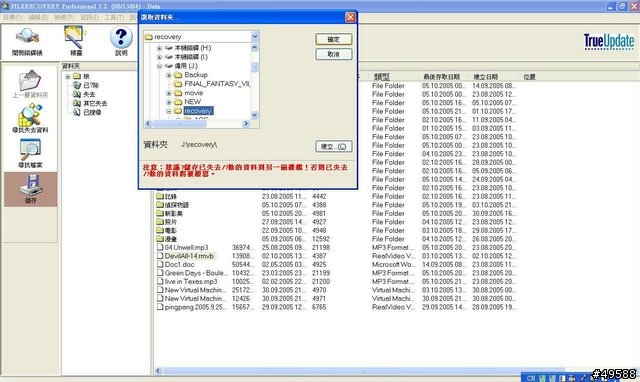The width and height of the screenshot is (640, 382).
Task: Collapse the drive (J:) node
Action: [159, 66]
